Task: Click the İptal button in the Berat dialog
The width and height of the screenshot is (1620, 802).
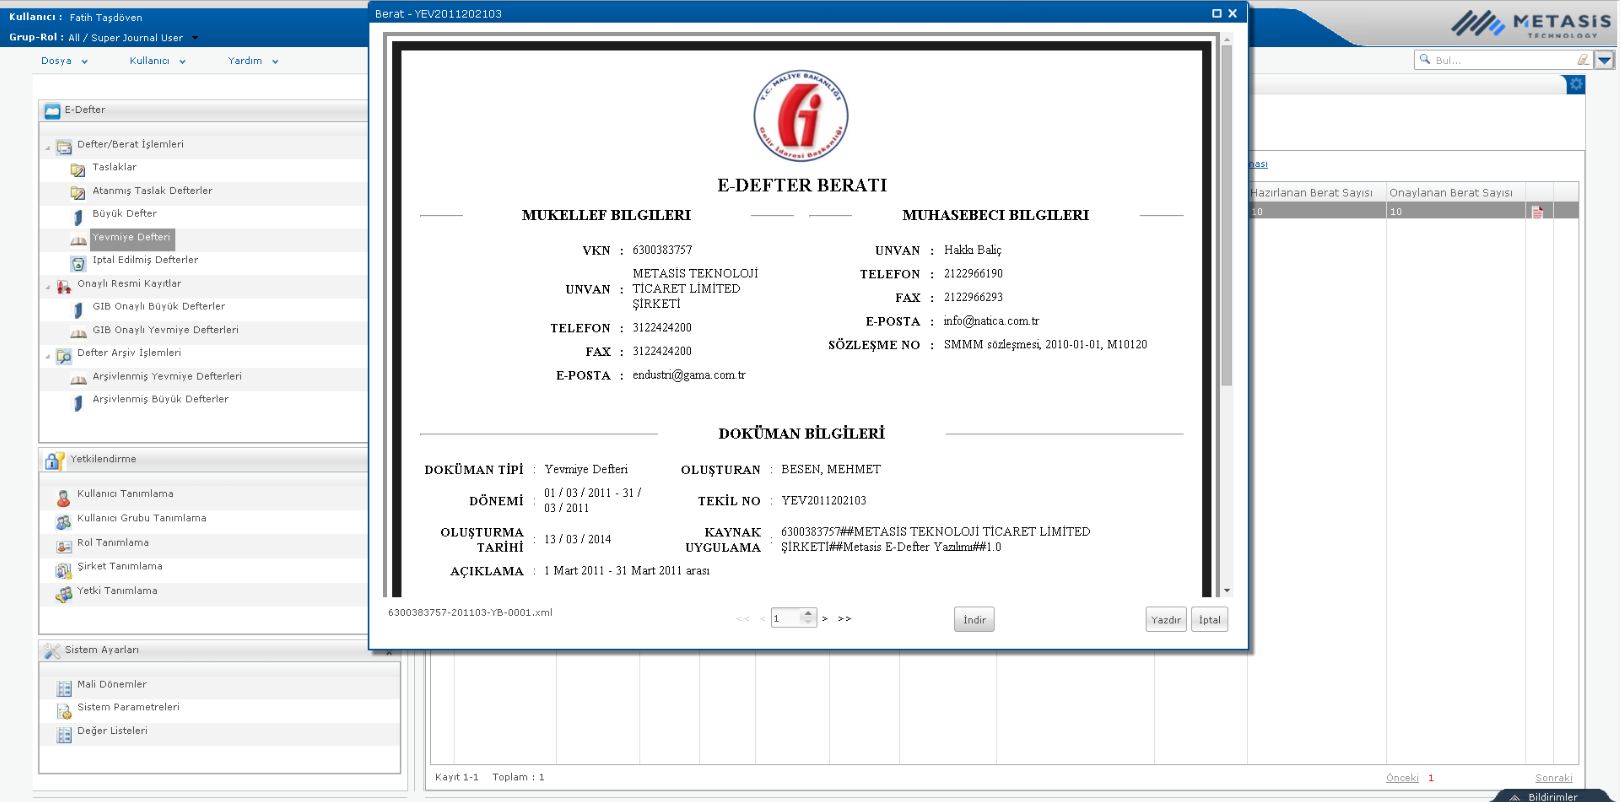Action: pyautogui.click(x=1210, y=620)
